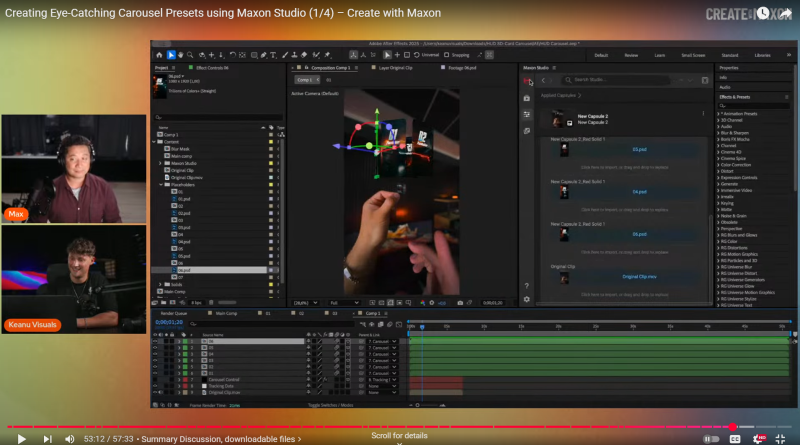Expand the Solids folder
The width and height of the screenshot is (800, 445).
coord(160,284)
